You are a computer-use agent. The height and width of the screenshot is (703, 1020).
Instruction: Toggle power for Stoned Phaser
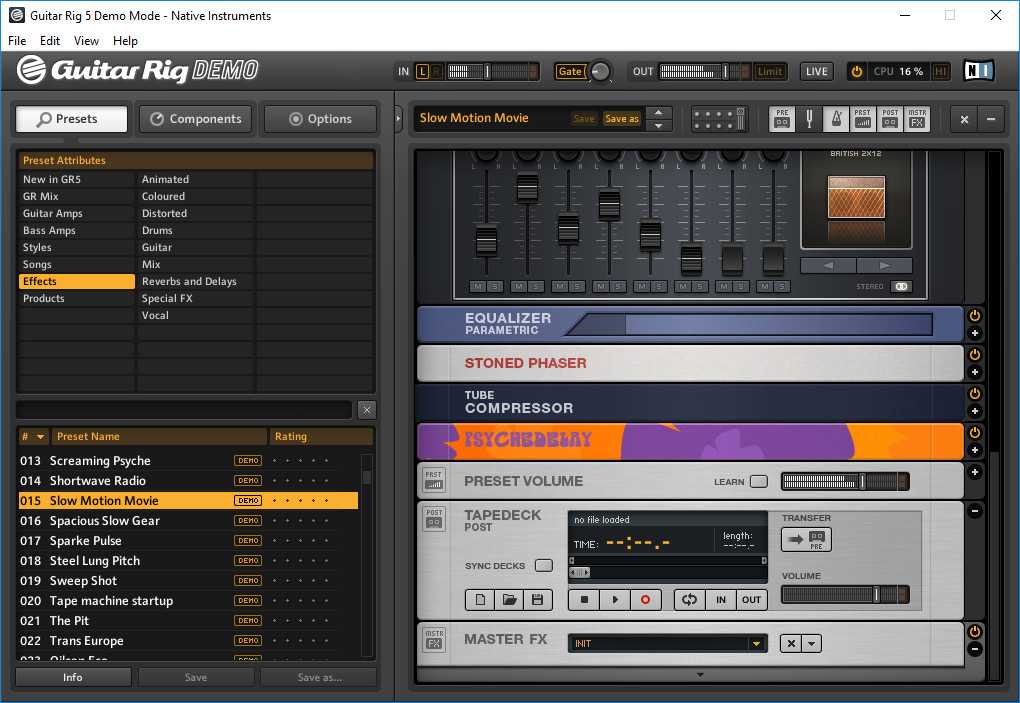[x=975, y=355]
